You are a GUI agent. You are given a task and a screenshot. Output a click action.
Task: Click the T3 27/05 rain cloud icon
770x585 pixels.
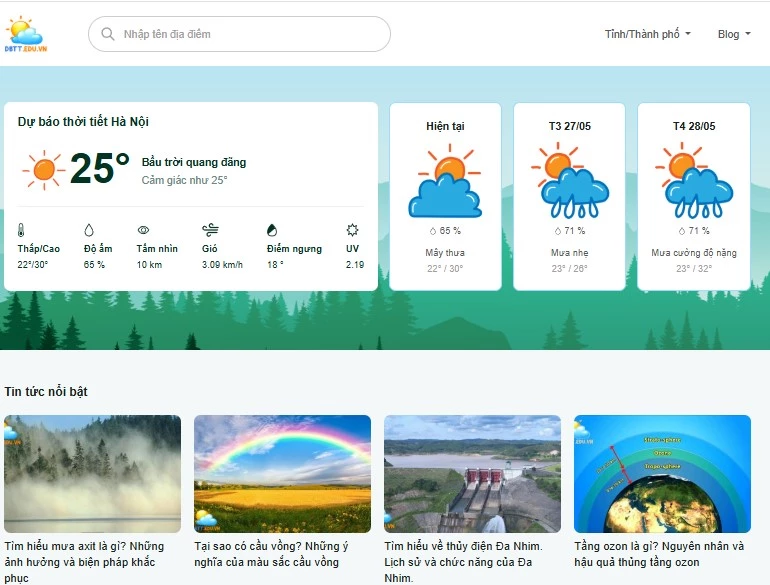(570, 180)
